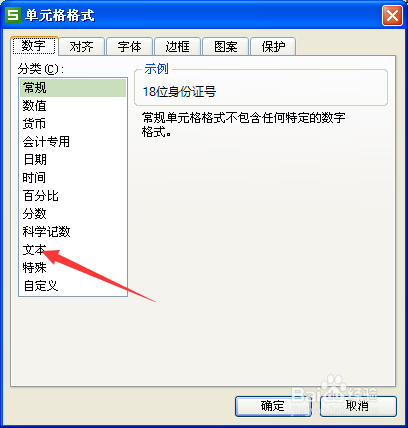
Task: Go to the 保护 tab
Action: (x=273, y=47)
